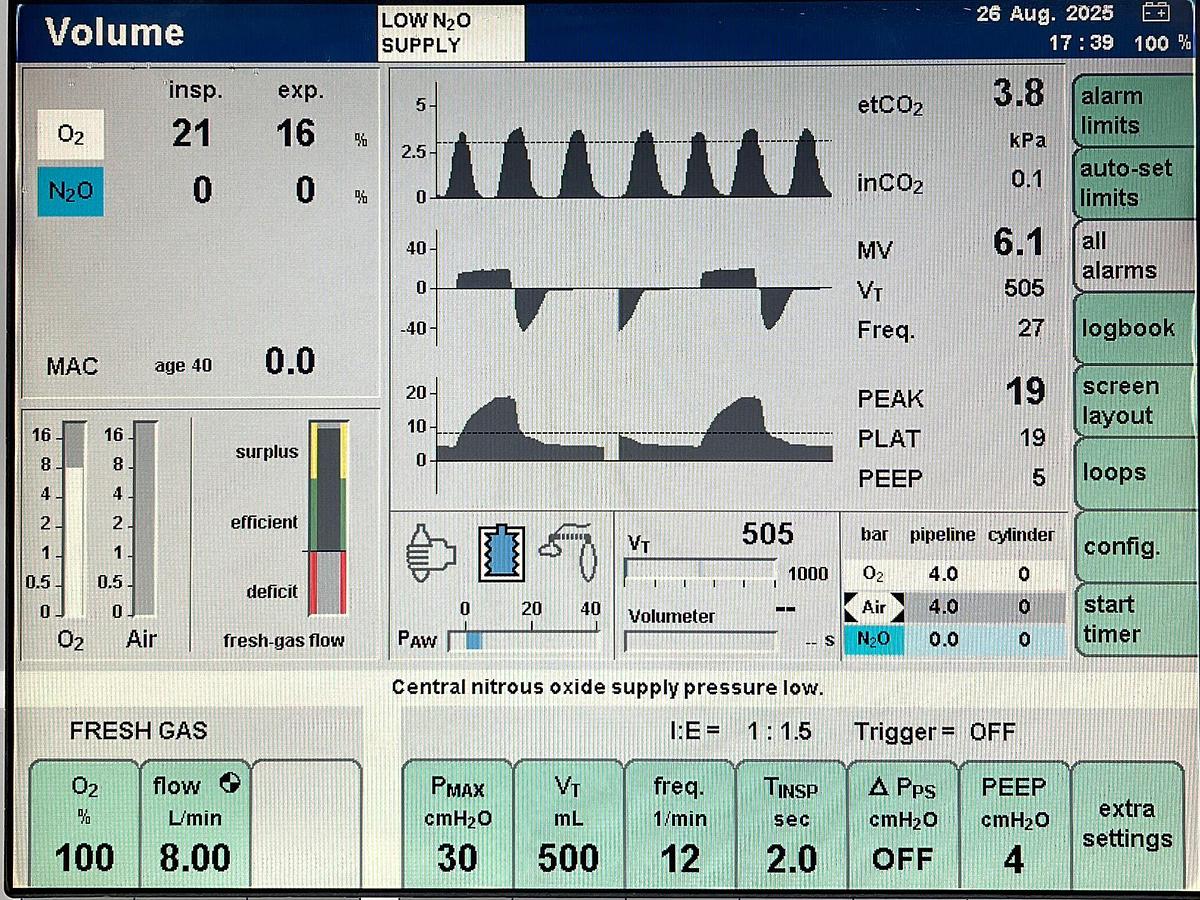Tap the Air flow tube gauge
1200x900 pixels.
click(x=145, y=518)
